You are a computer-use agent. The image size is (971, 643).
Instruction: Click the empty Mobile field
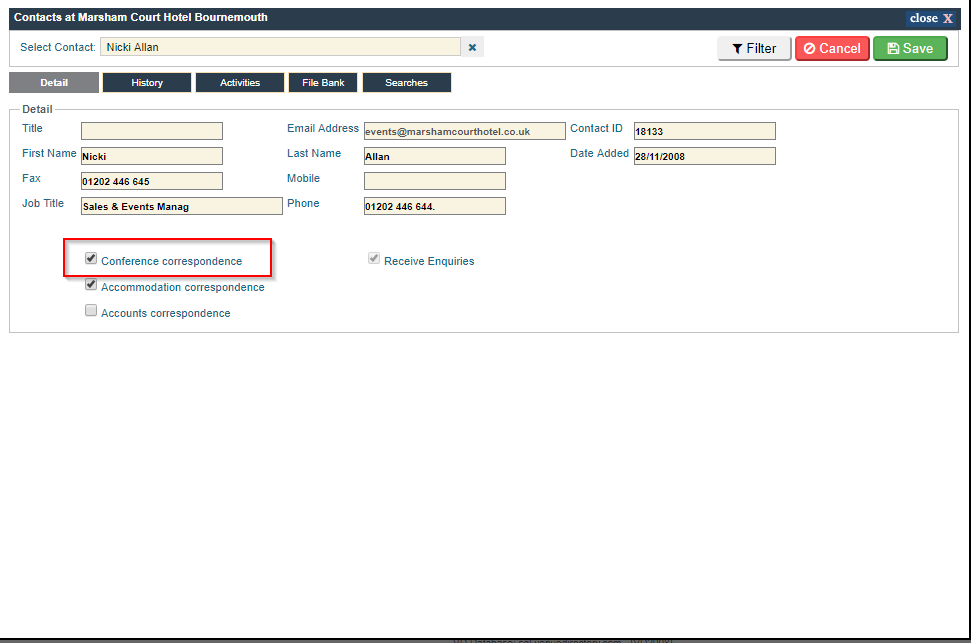435,181
